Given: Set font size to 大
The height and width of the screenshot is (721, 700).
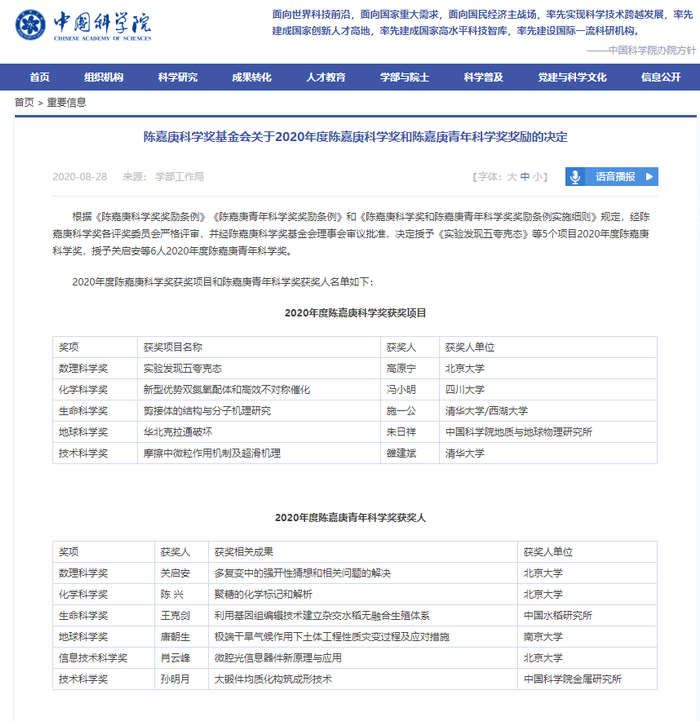Looking at the screenshot, I should [x=512, y=177].
